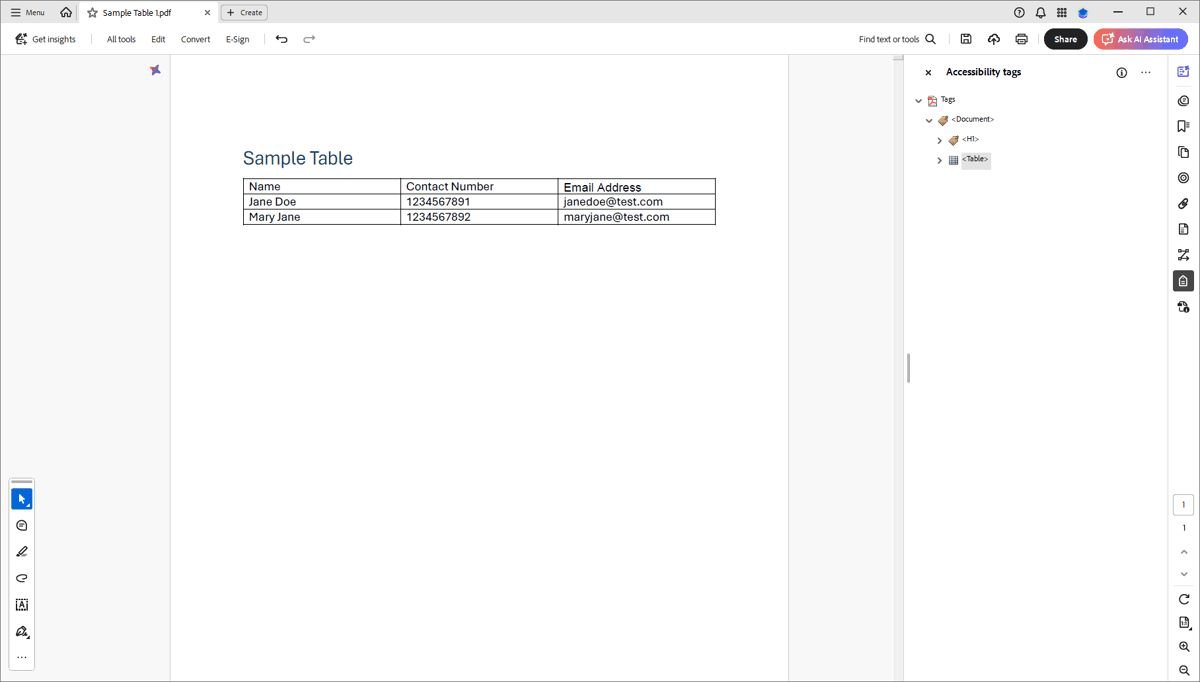Select the Fill and Sign pen tool
This screenshot has height=682, width=1200.
tap(22, 631)
